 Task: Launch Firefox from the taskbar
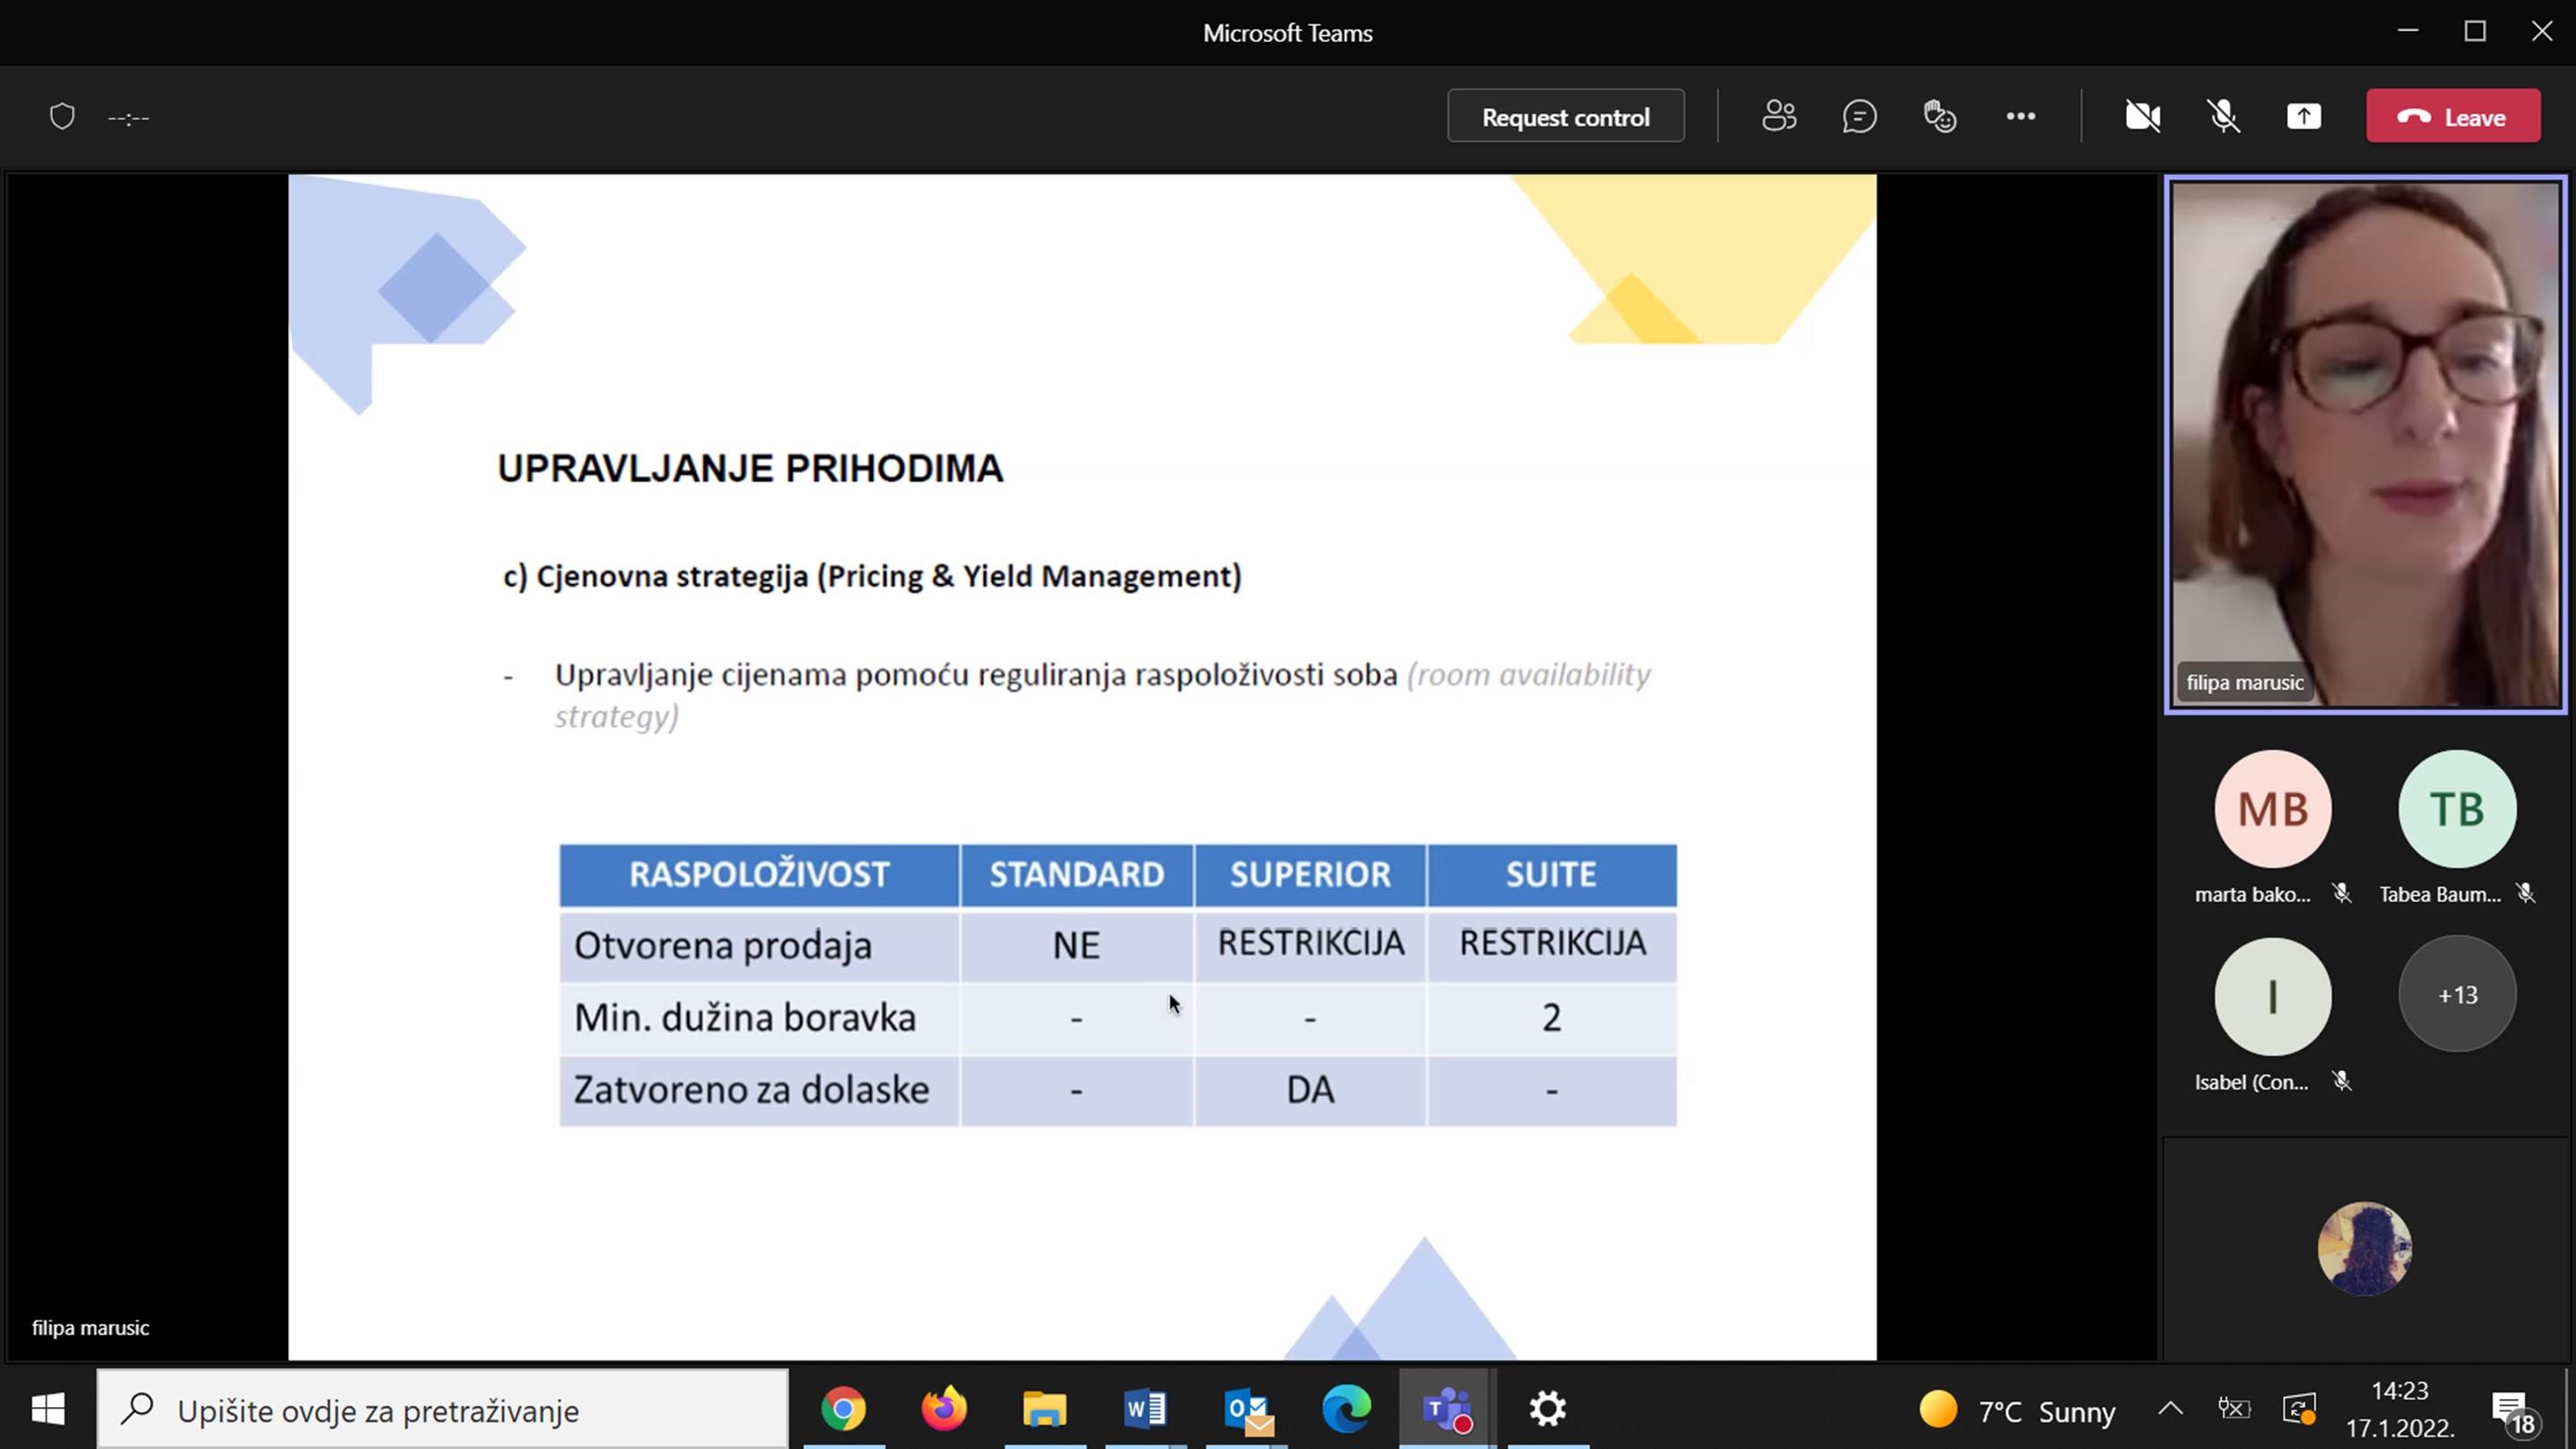tap(943, 1410)
